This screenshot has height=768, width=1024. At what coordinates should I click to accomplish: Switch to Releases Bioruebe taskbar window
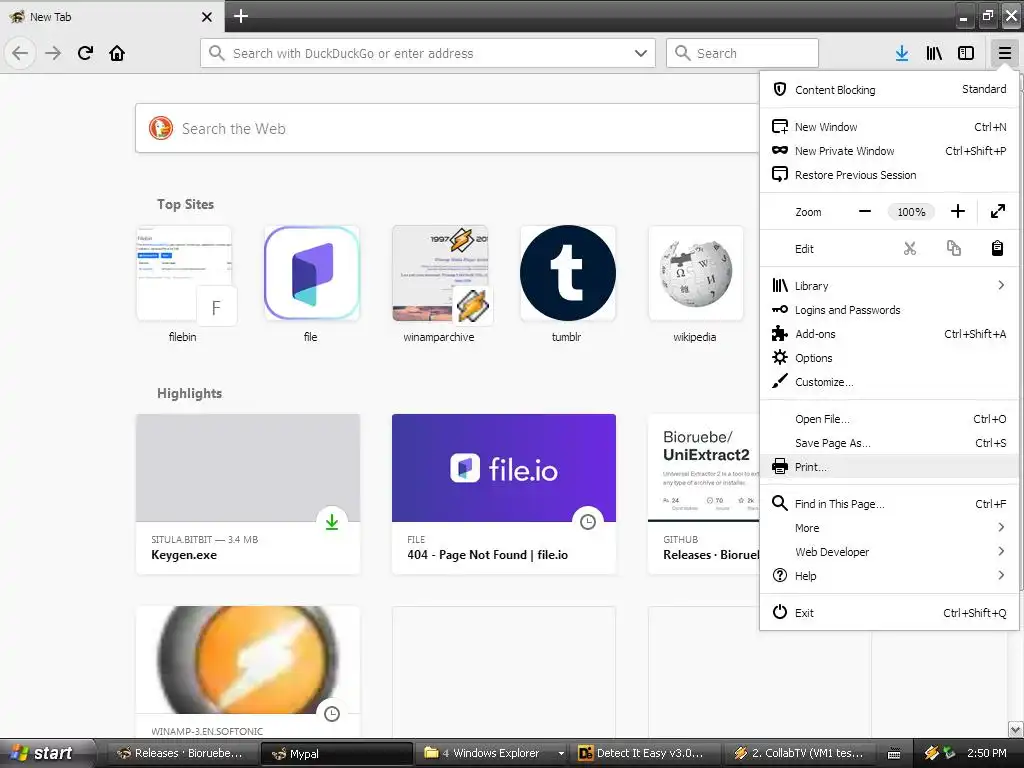(182, 753)
